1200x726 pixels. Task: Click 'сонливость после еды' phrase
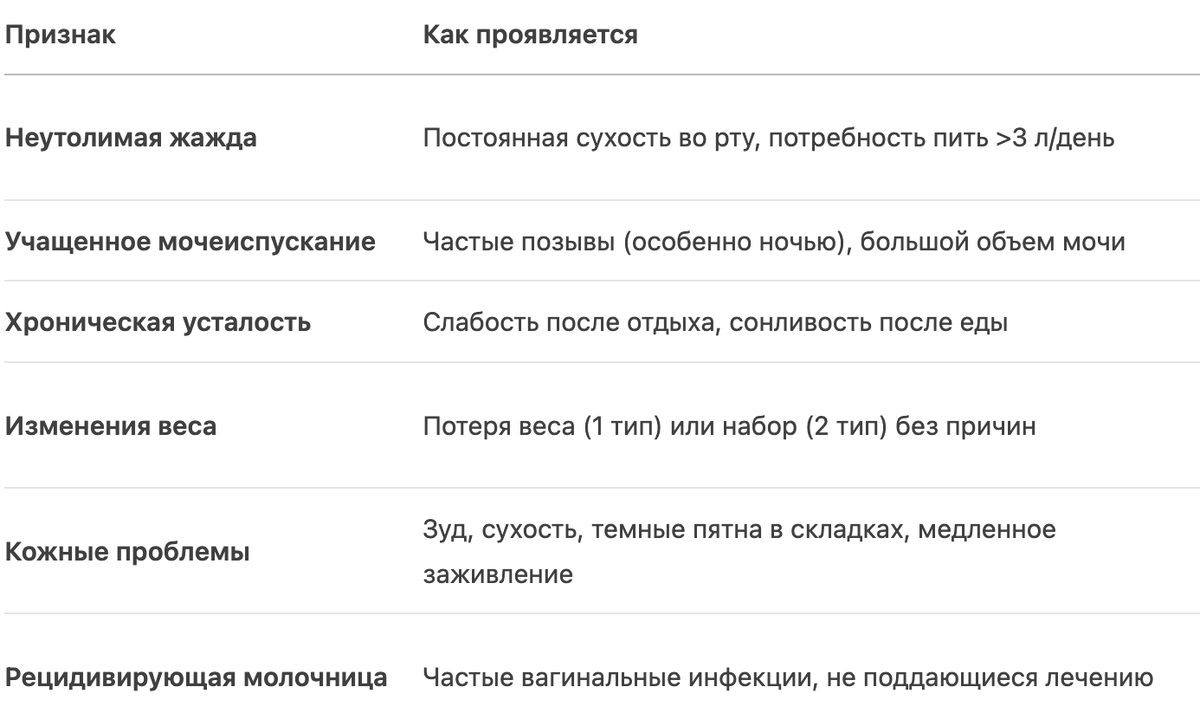coord(863,323)
